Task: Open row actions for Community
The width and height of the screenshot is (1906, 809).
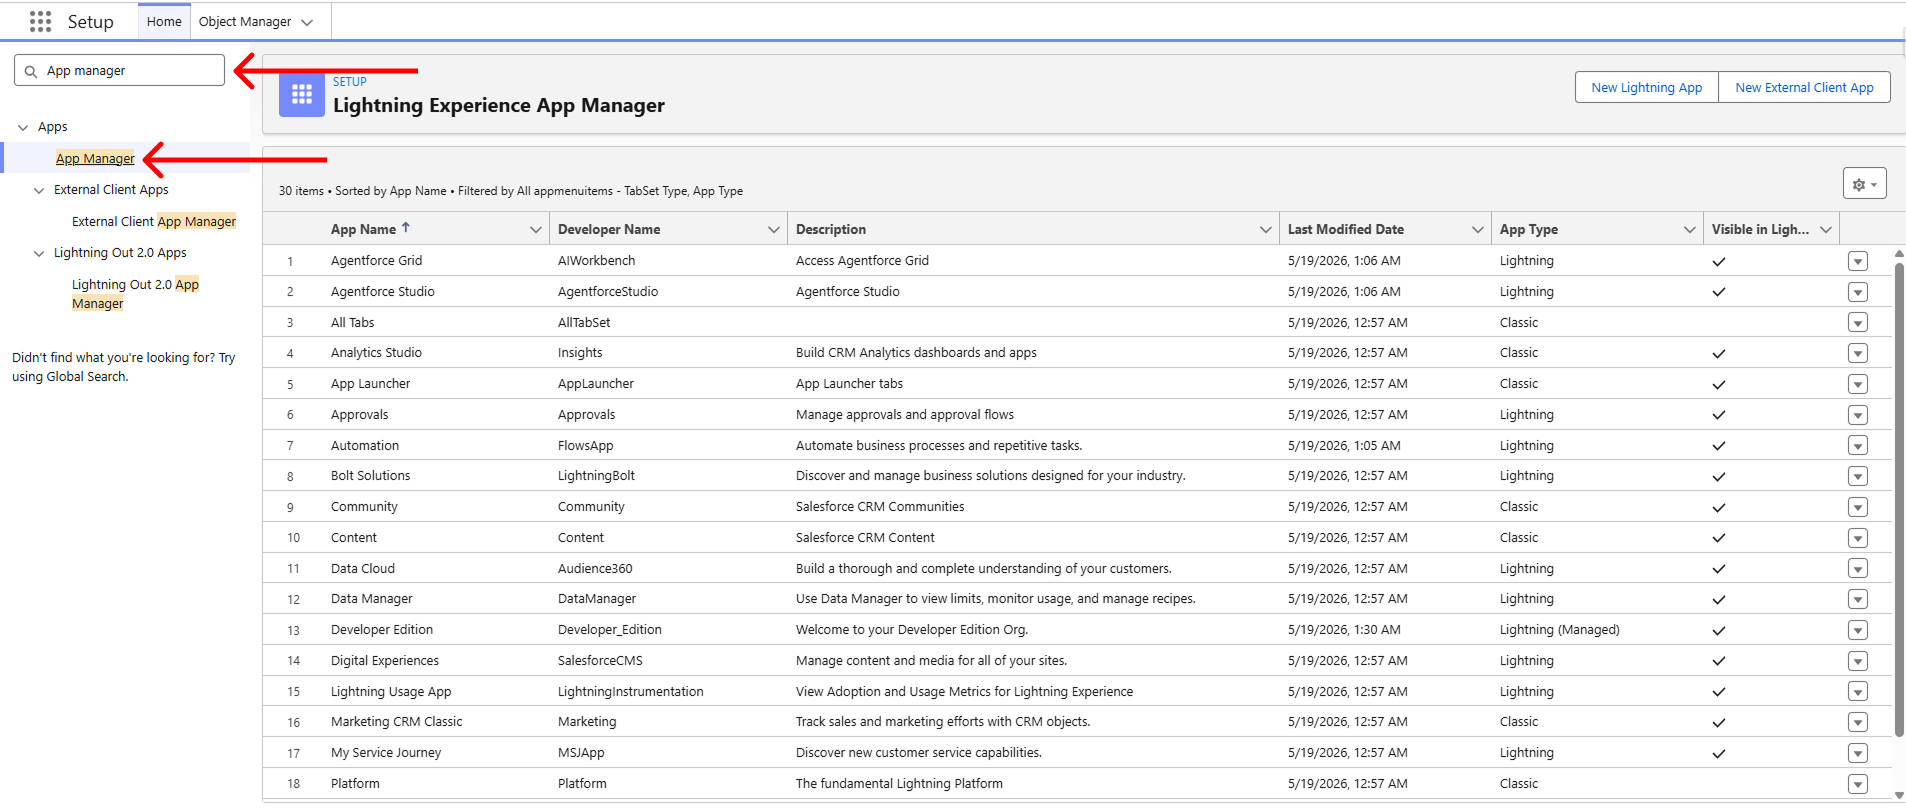Action: [x=1858, y=507]
